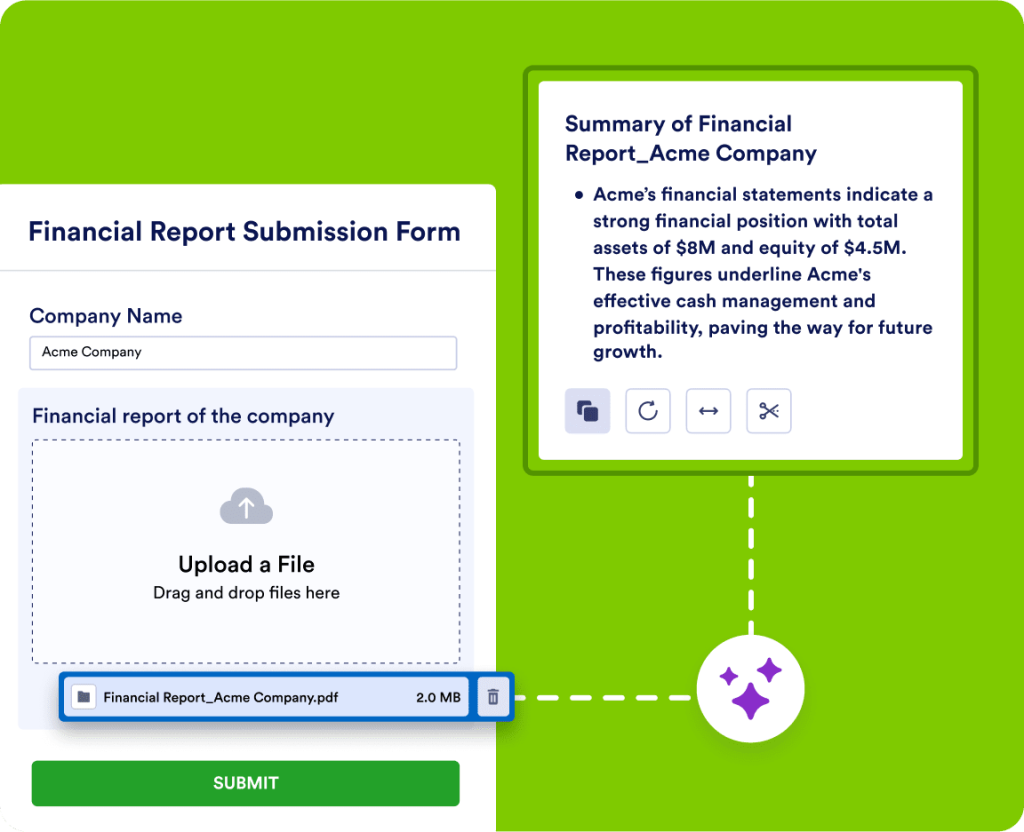
Task: Click the cloud upload arrow icon
Action: coord(246,507)
